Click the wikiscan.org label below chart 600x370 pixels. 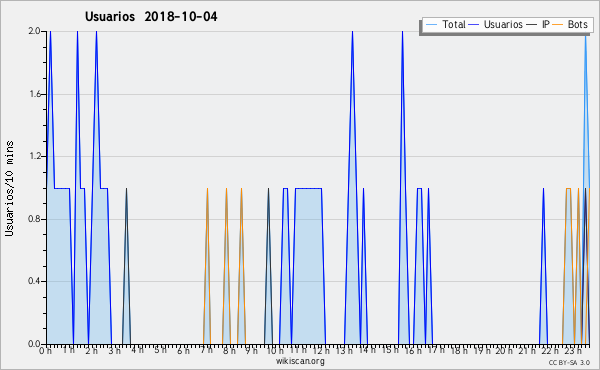point(300,361)
